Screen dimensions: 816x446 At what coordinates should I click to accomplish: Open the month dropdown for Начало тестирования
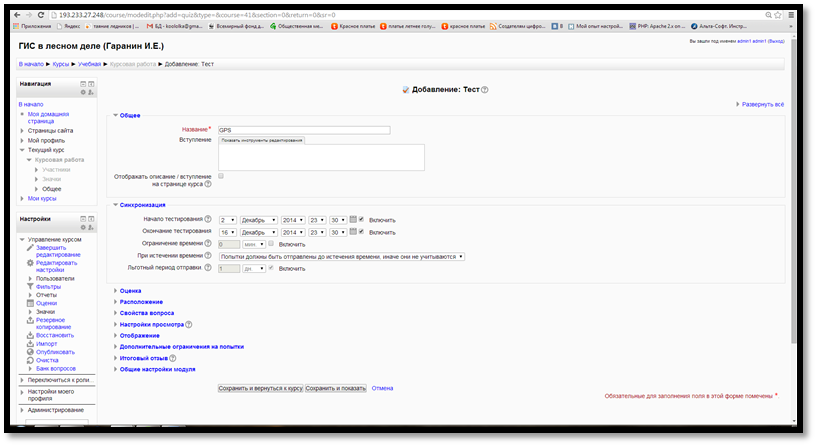point(259,220)
